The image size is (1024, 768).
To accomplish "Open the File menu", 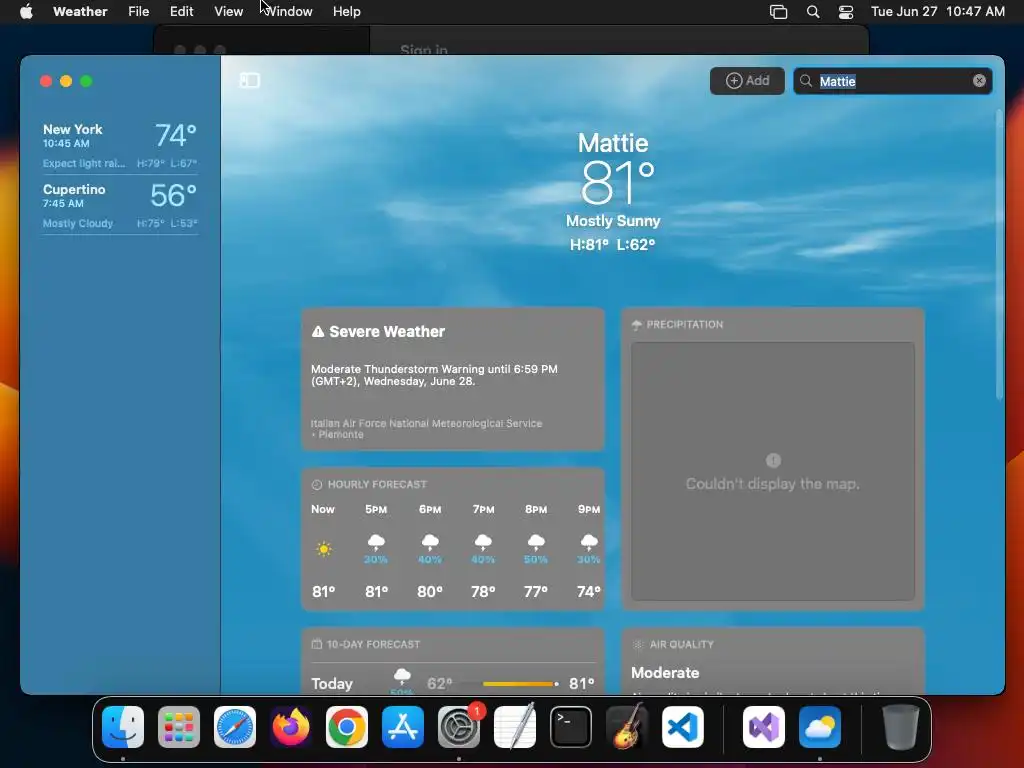I will [138, 12].
